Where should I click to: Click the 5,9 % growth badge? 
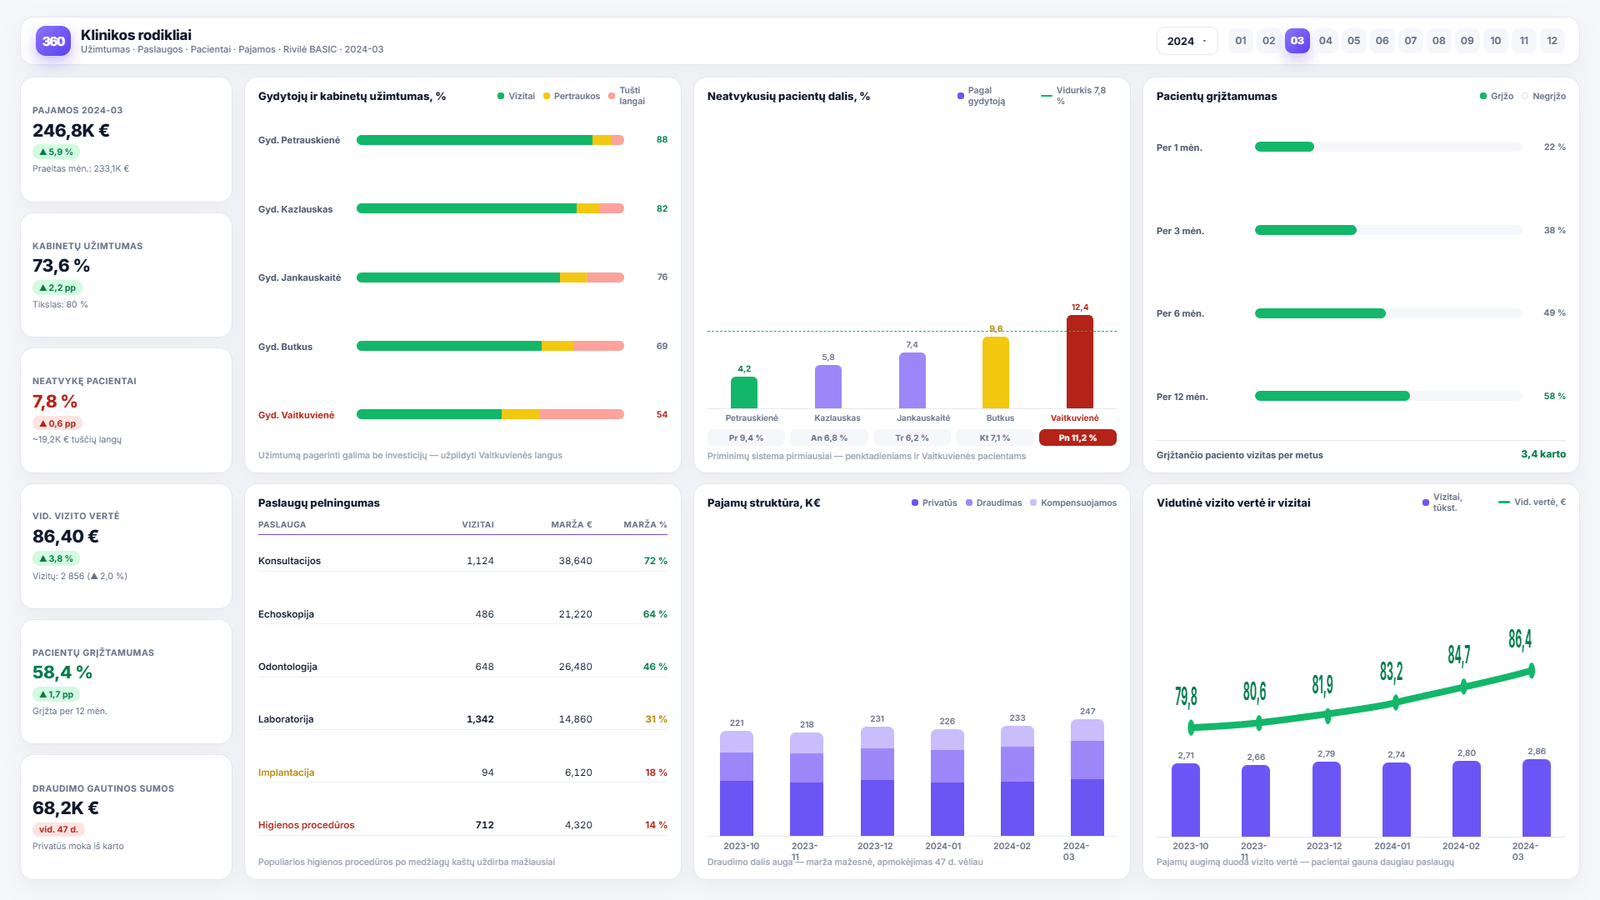[56, 152]
